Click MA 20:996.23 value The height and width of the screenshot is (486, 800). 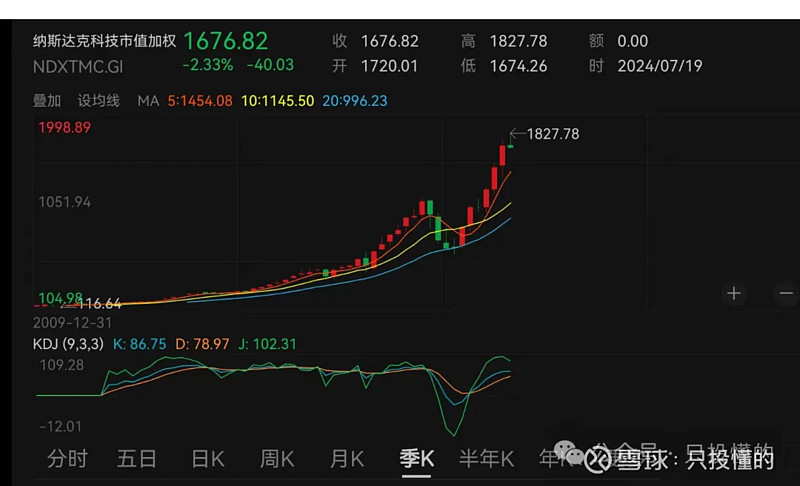(355, 101)
